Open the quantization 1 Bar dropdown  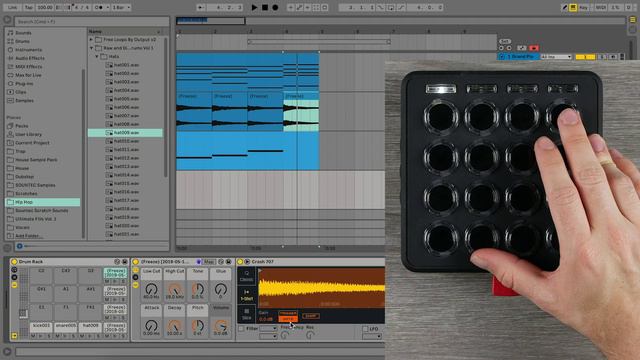pos(121,7)
